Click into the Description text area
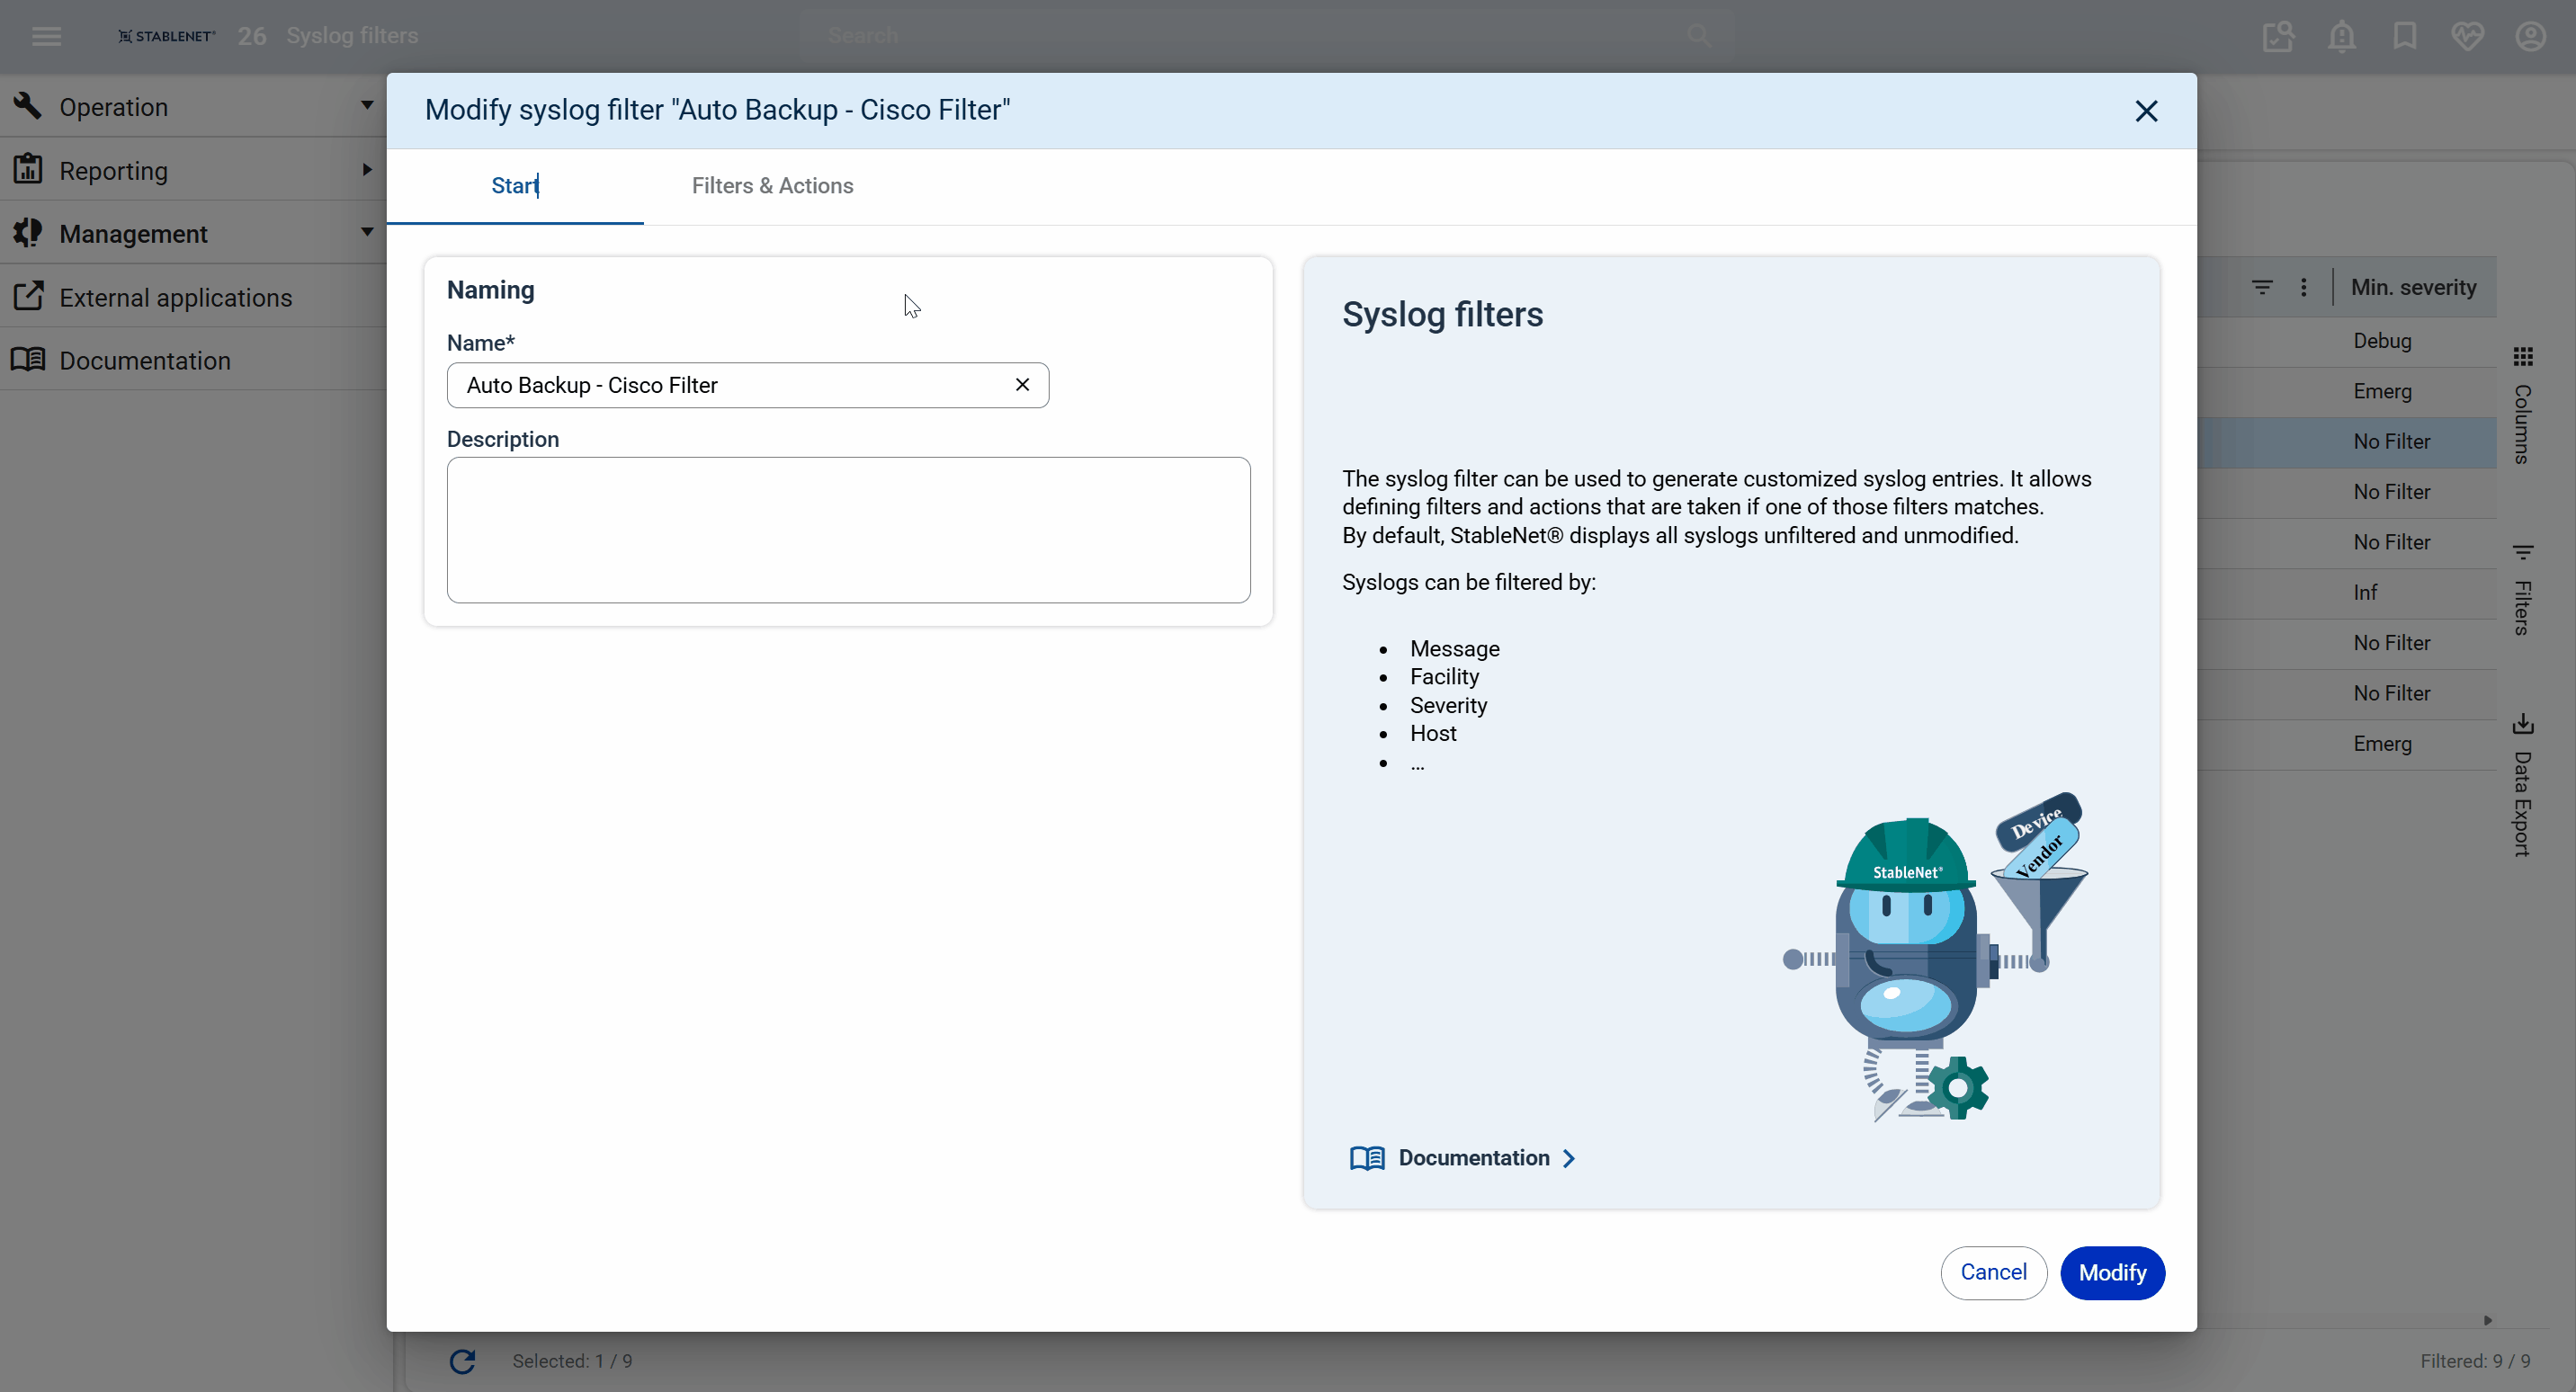 (x=848, y=530)
